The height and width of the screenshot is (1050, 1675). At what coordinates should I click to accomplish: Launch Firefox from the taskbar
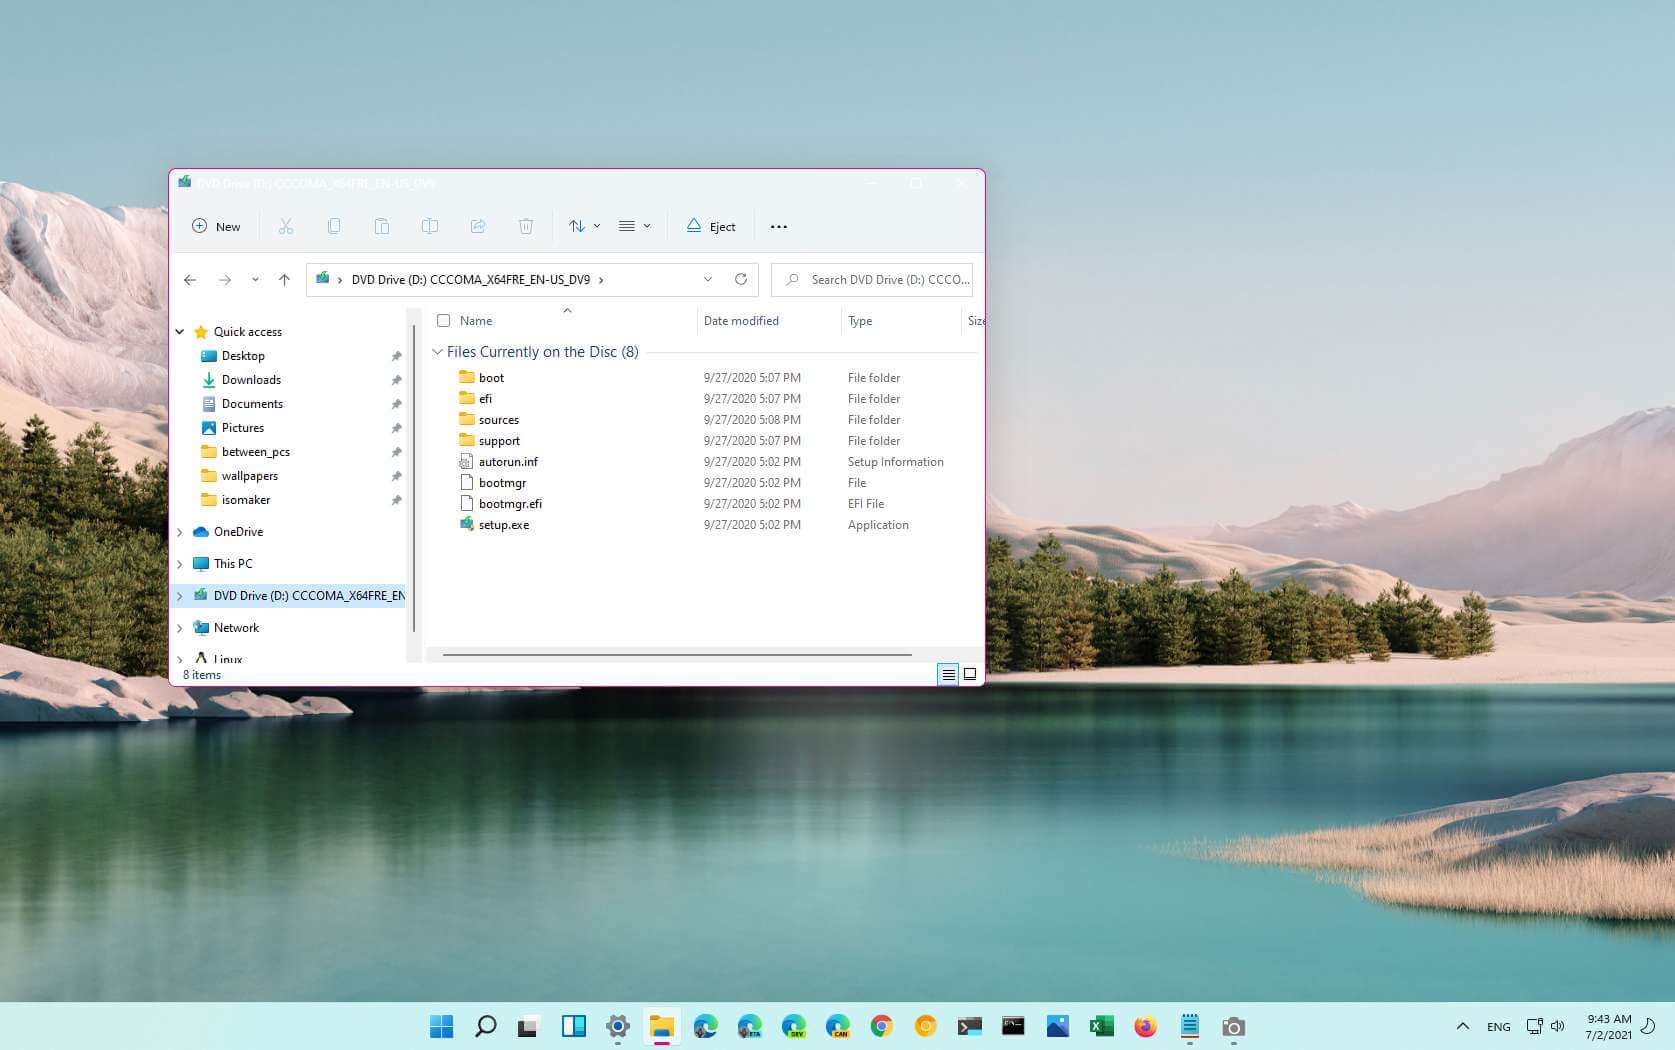click(1145, 1026)
